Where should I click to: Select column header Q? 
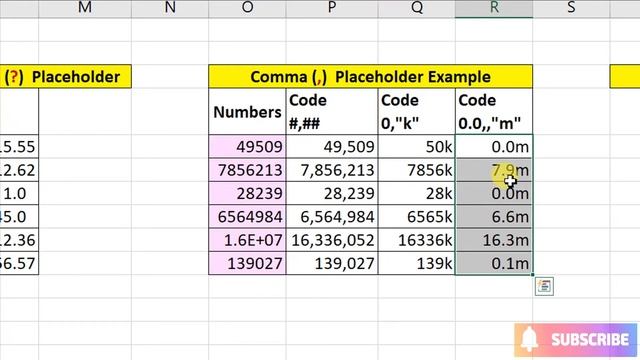[x=417, y=7]
